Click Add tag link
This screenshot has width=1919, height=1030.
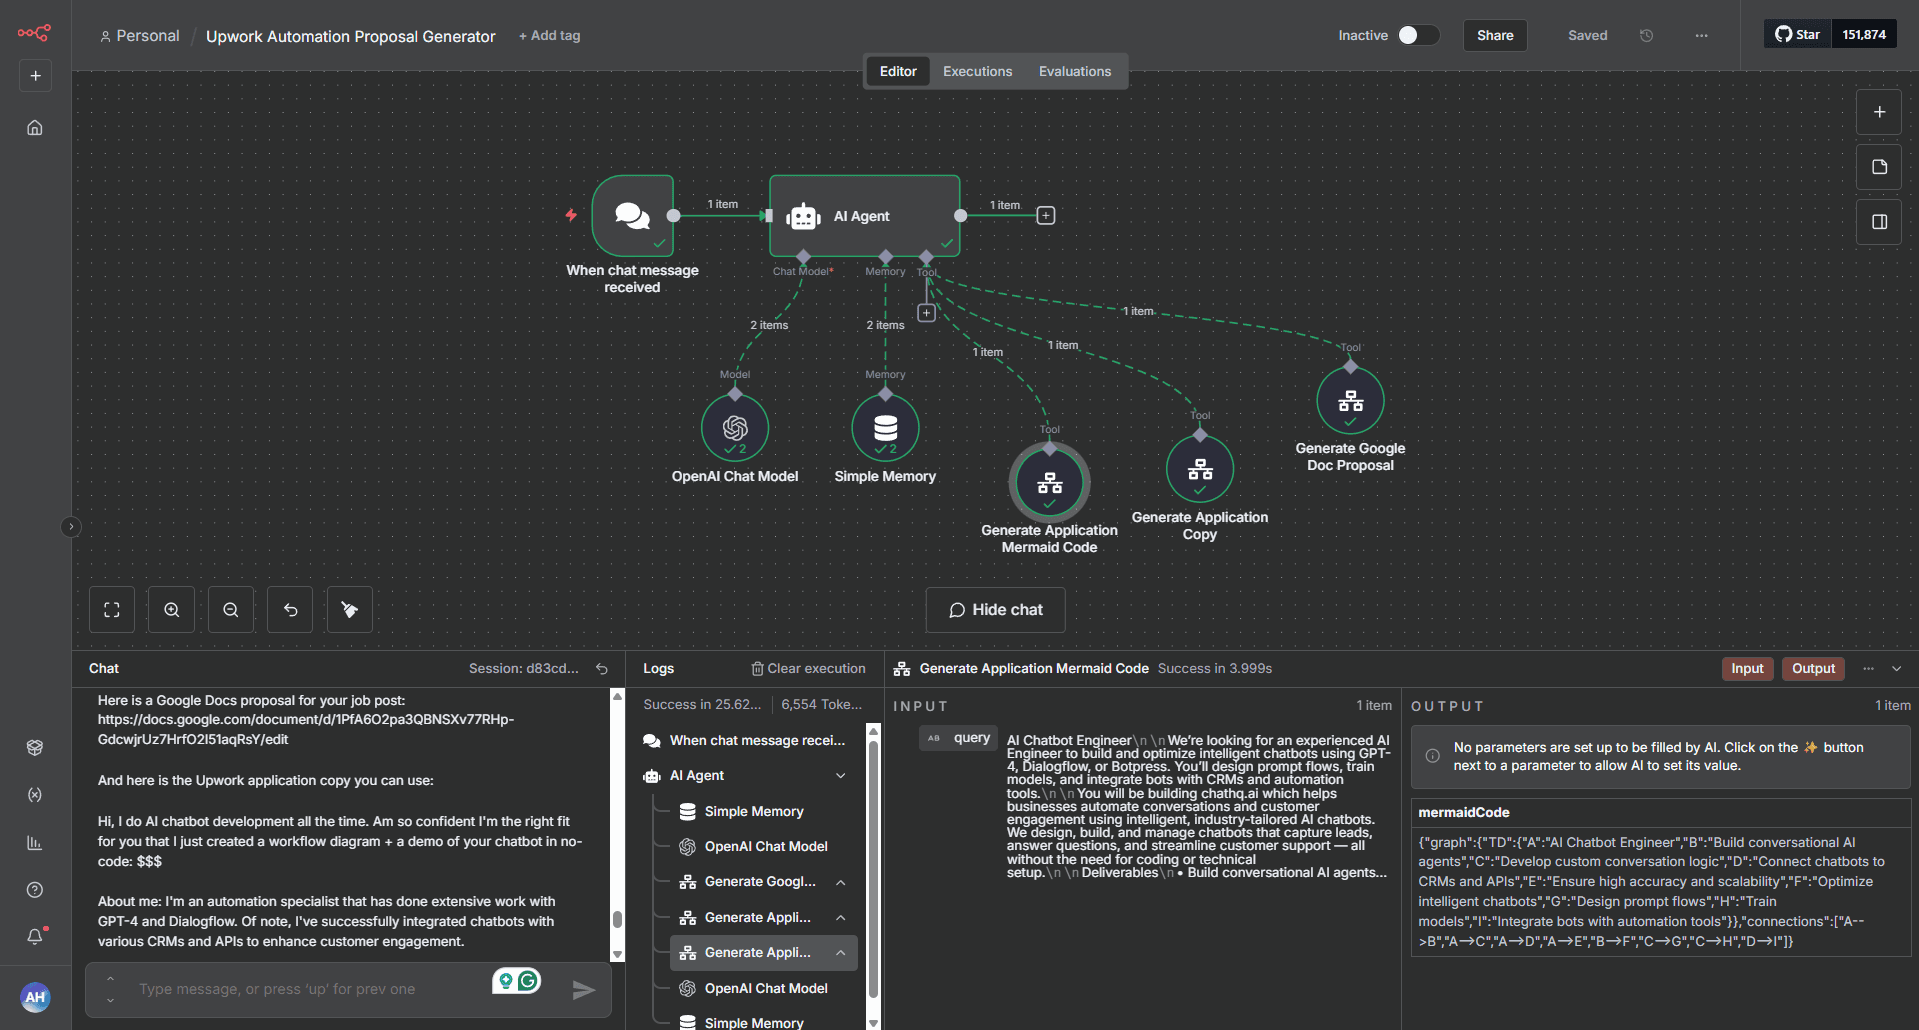pyautogui.click(x=549, y=35)
